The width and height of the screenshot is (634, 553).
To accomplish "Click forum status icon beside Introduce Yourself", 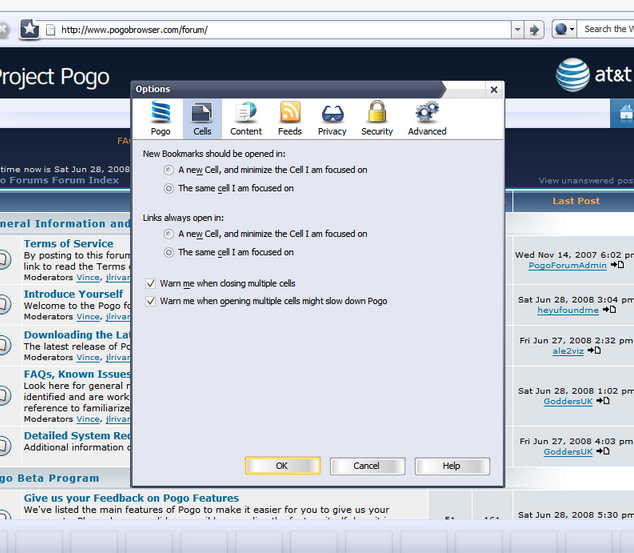I will point(3,304).
